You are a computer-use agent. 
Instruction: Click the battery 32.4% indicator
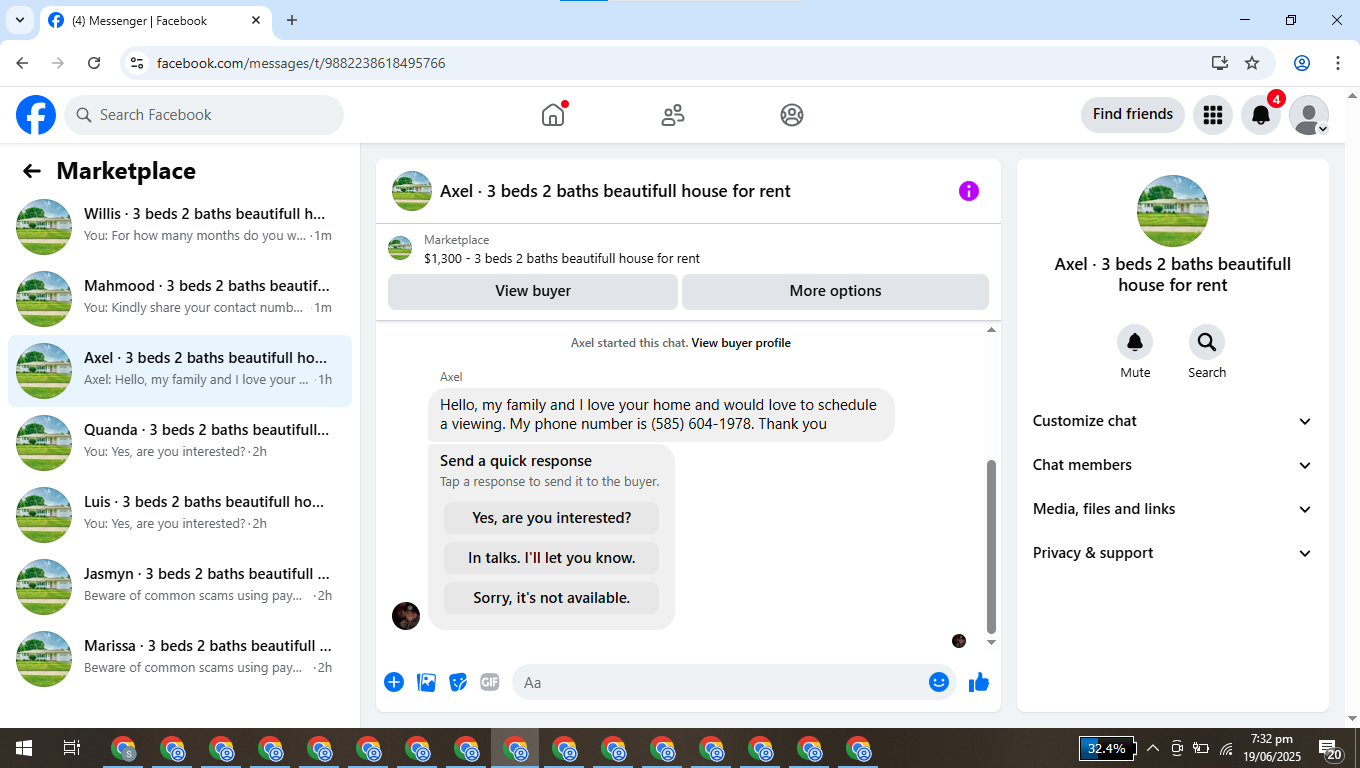[1107, 748]
